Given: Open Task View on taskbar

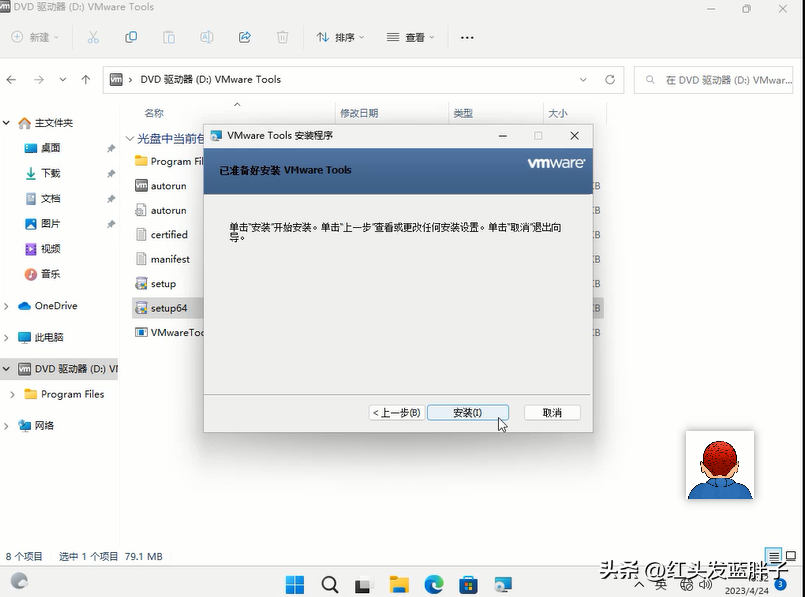Looking at the screenshot, I should click(x=363, y=584).
